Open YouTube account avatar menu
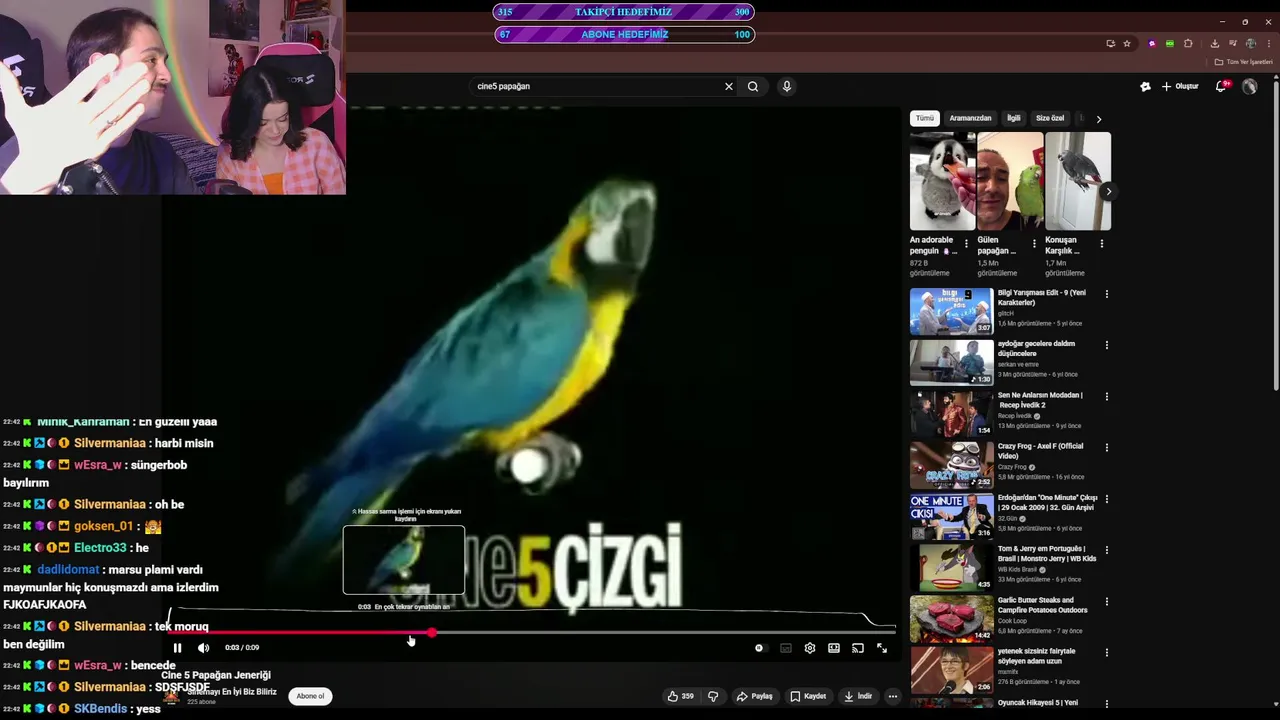 point(1250,86)
